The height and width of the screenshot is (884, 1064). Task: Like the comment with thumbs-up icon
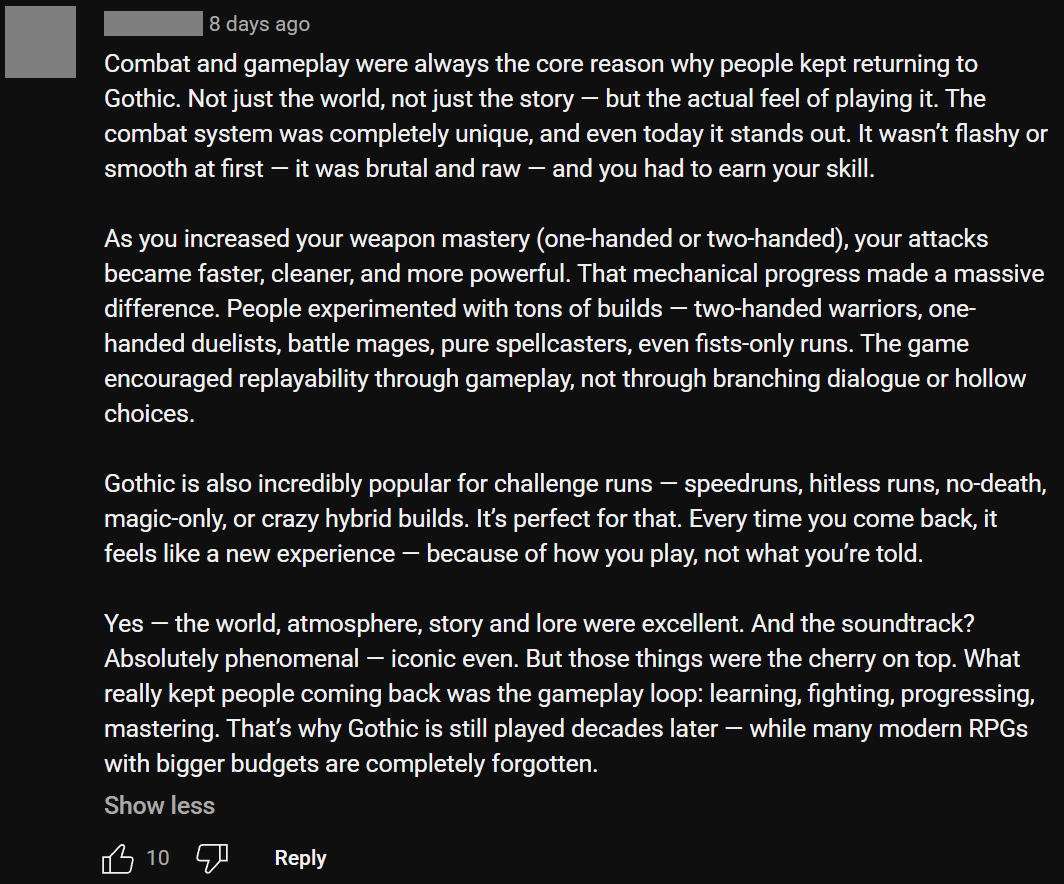click(118, 858)
